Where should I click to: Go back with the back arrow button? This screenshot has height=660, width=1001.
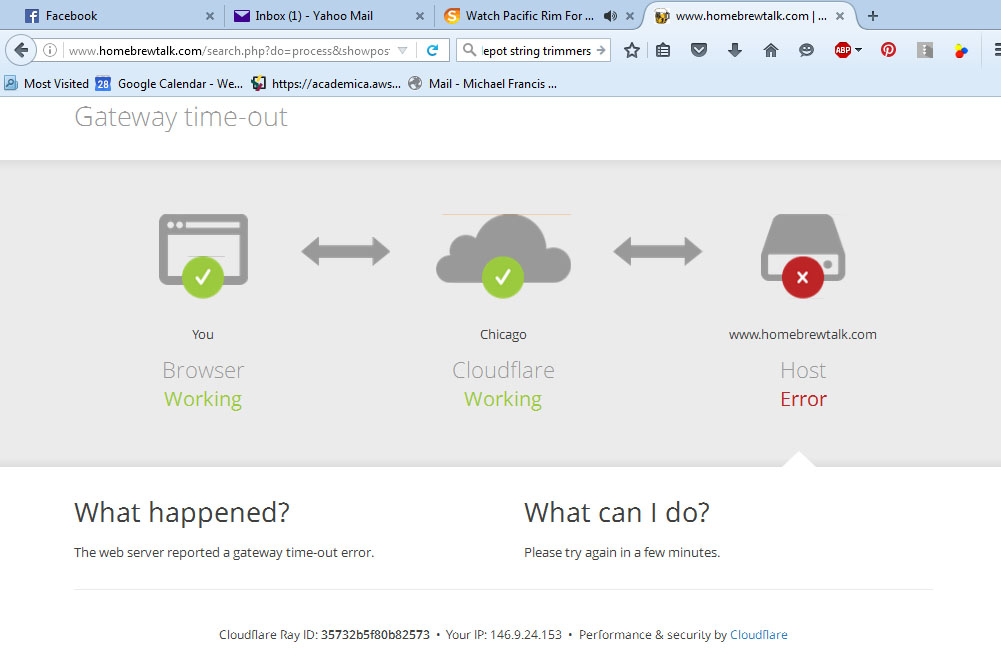pyautogui.click(x=20, y=50)
